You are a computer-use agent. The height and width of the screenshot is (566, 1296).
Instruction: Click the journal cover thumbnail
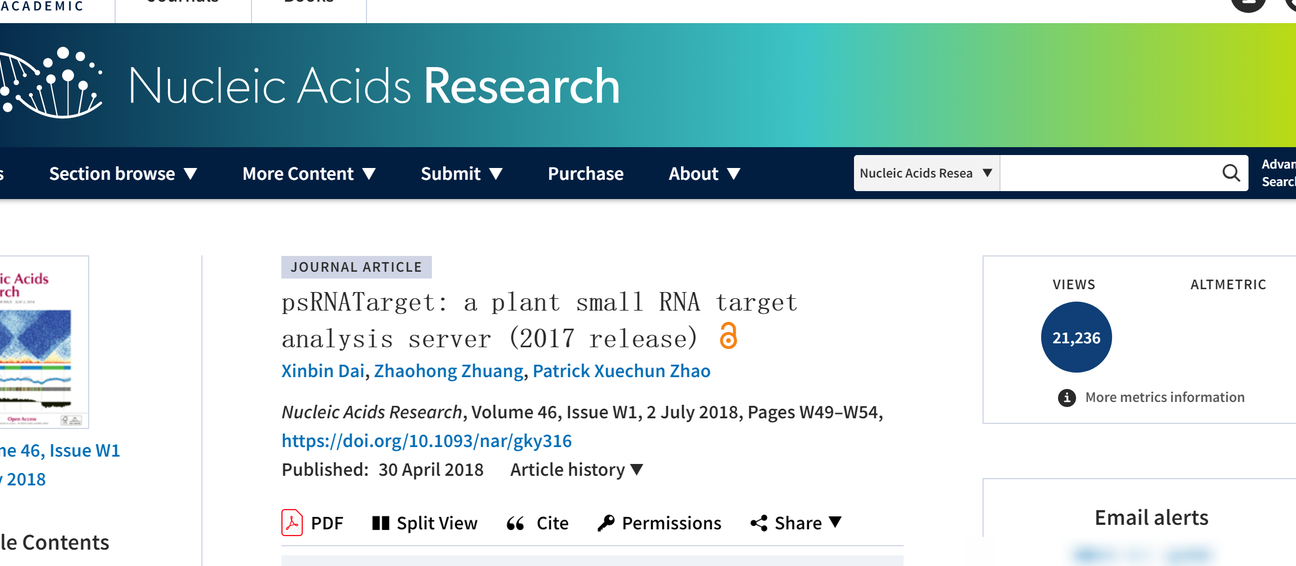click(44, 342)
